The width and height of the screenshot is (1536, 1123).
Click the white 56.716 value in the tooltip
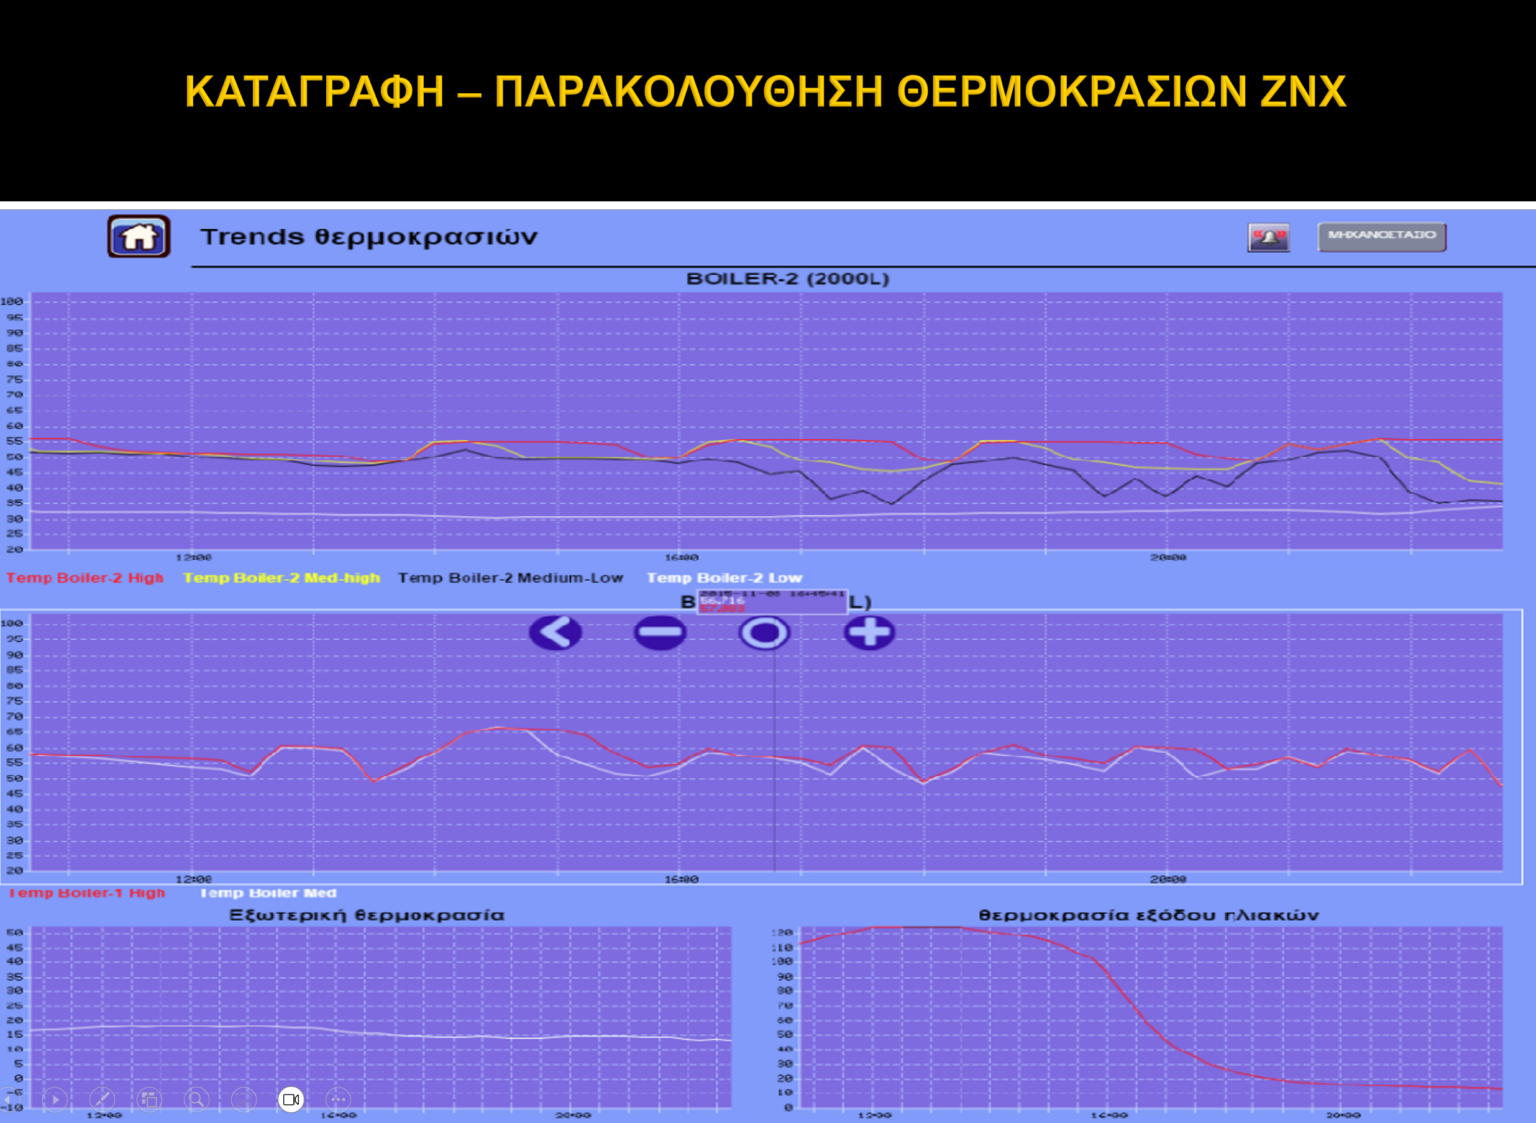pyautogui.click(x=722, y=601)
